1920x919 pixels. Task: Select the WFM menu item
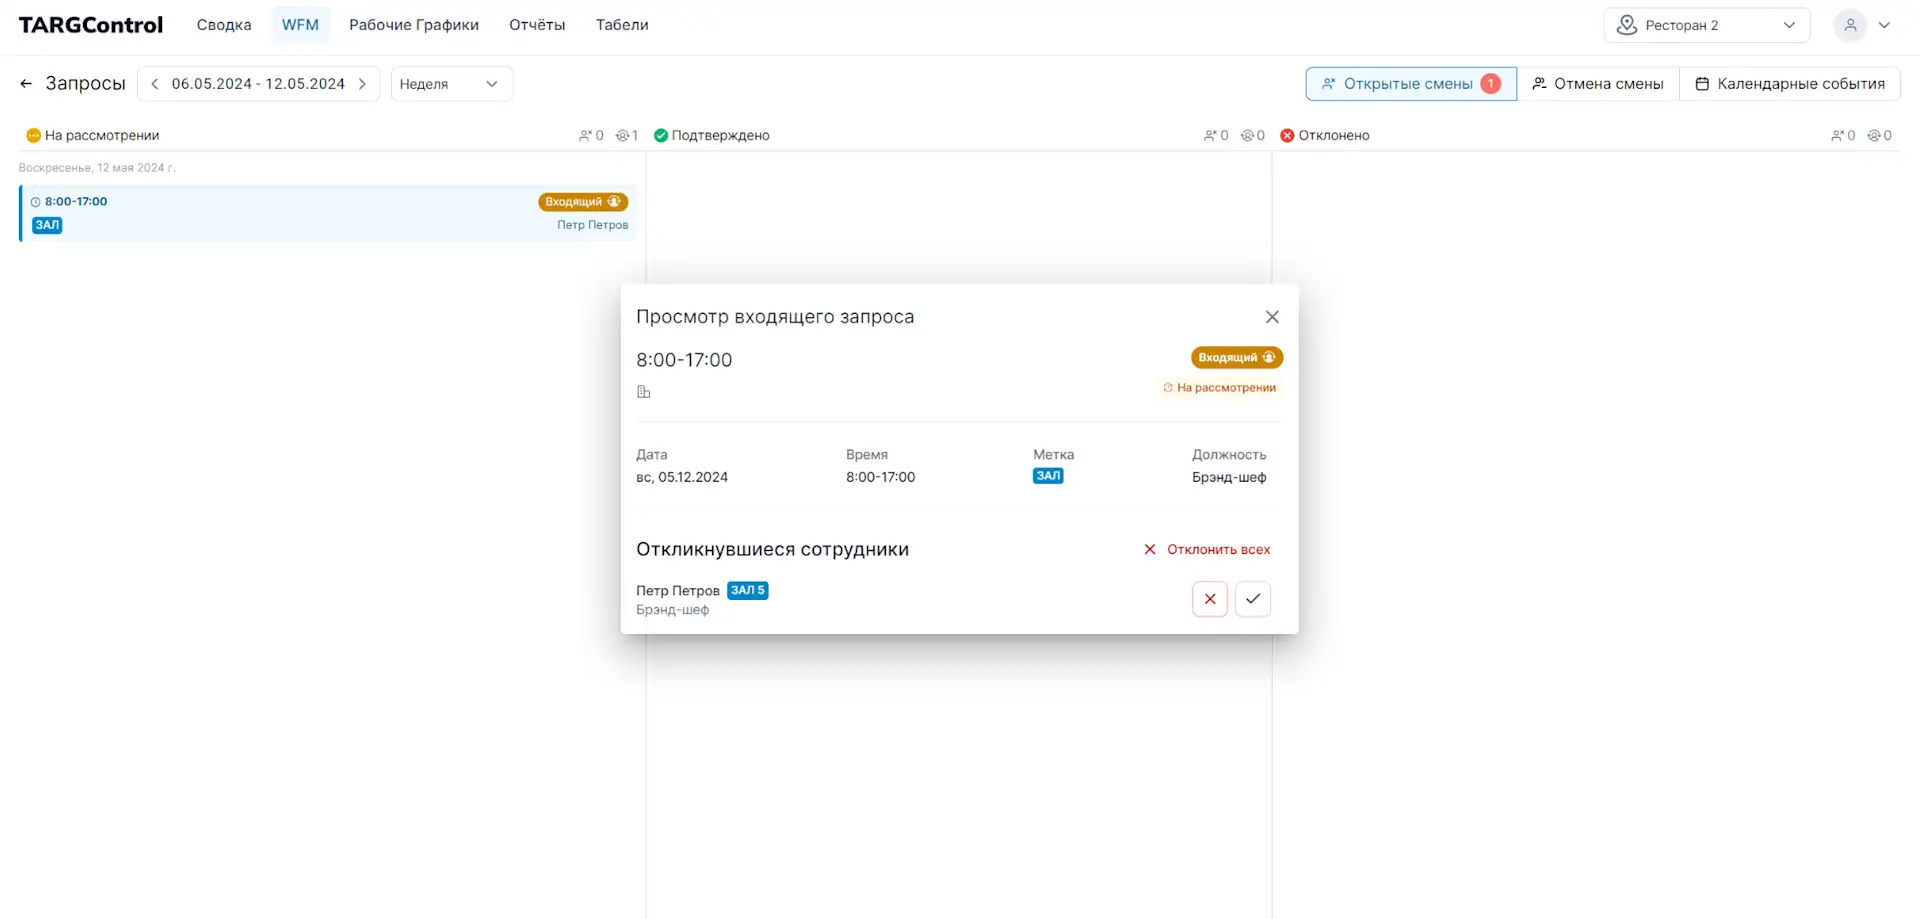[x=300, y=25]
